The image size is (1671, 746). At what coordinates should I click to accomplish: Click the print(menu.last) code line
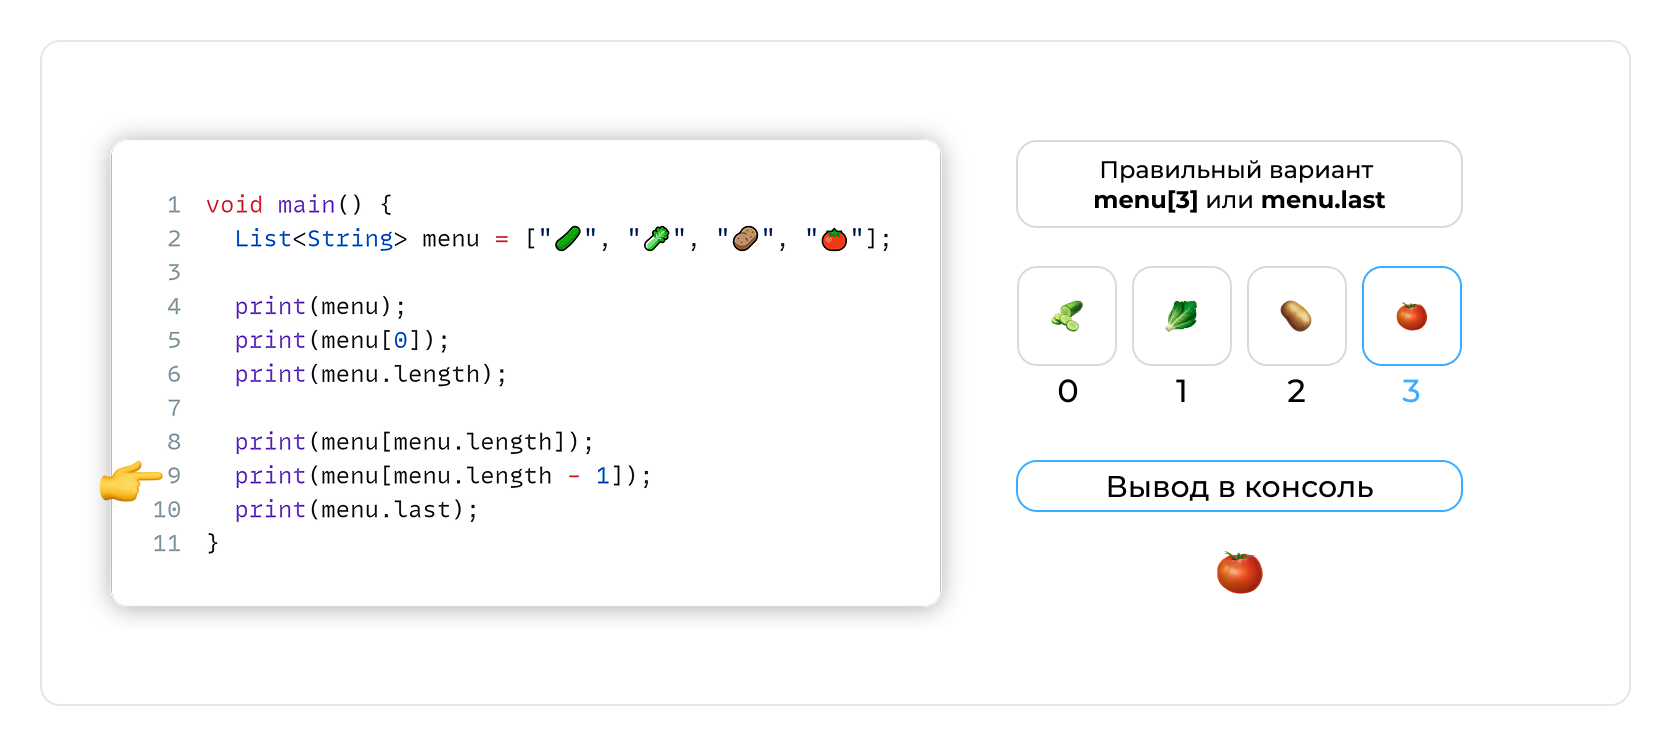coord(356,510)
